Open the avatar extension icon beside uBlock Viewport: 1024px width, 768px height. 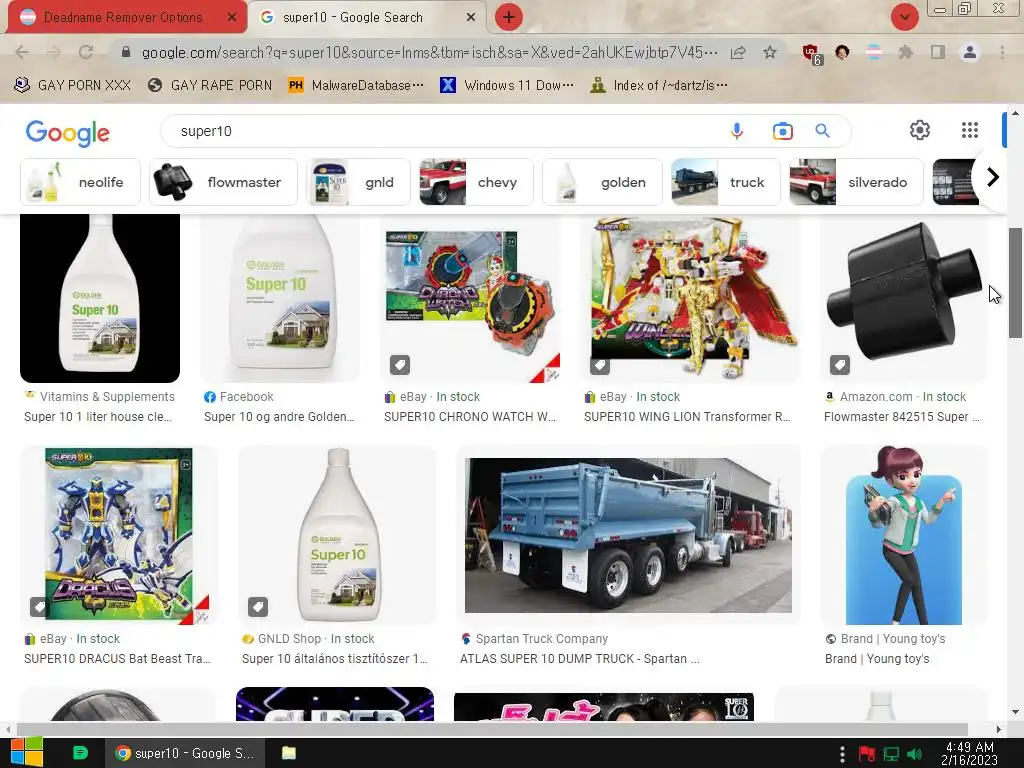pyautogui.click(x=842, y=52)
